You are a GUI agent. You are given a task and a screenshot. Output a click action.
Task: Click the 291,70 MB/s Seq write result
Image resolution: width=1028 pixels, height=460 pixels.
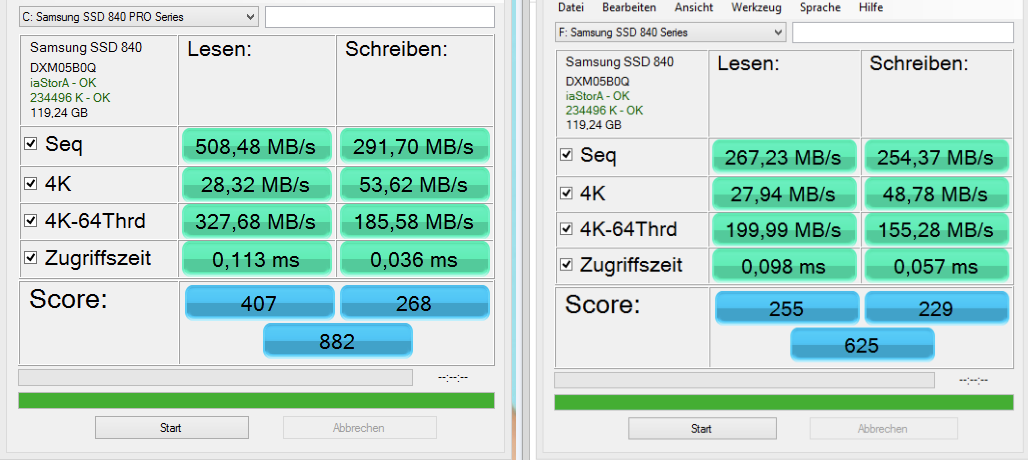coord(414,146)
